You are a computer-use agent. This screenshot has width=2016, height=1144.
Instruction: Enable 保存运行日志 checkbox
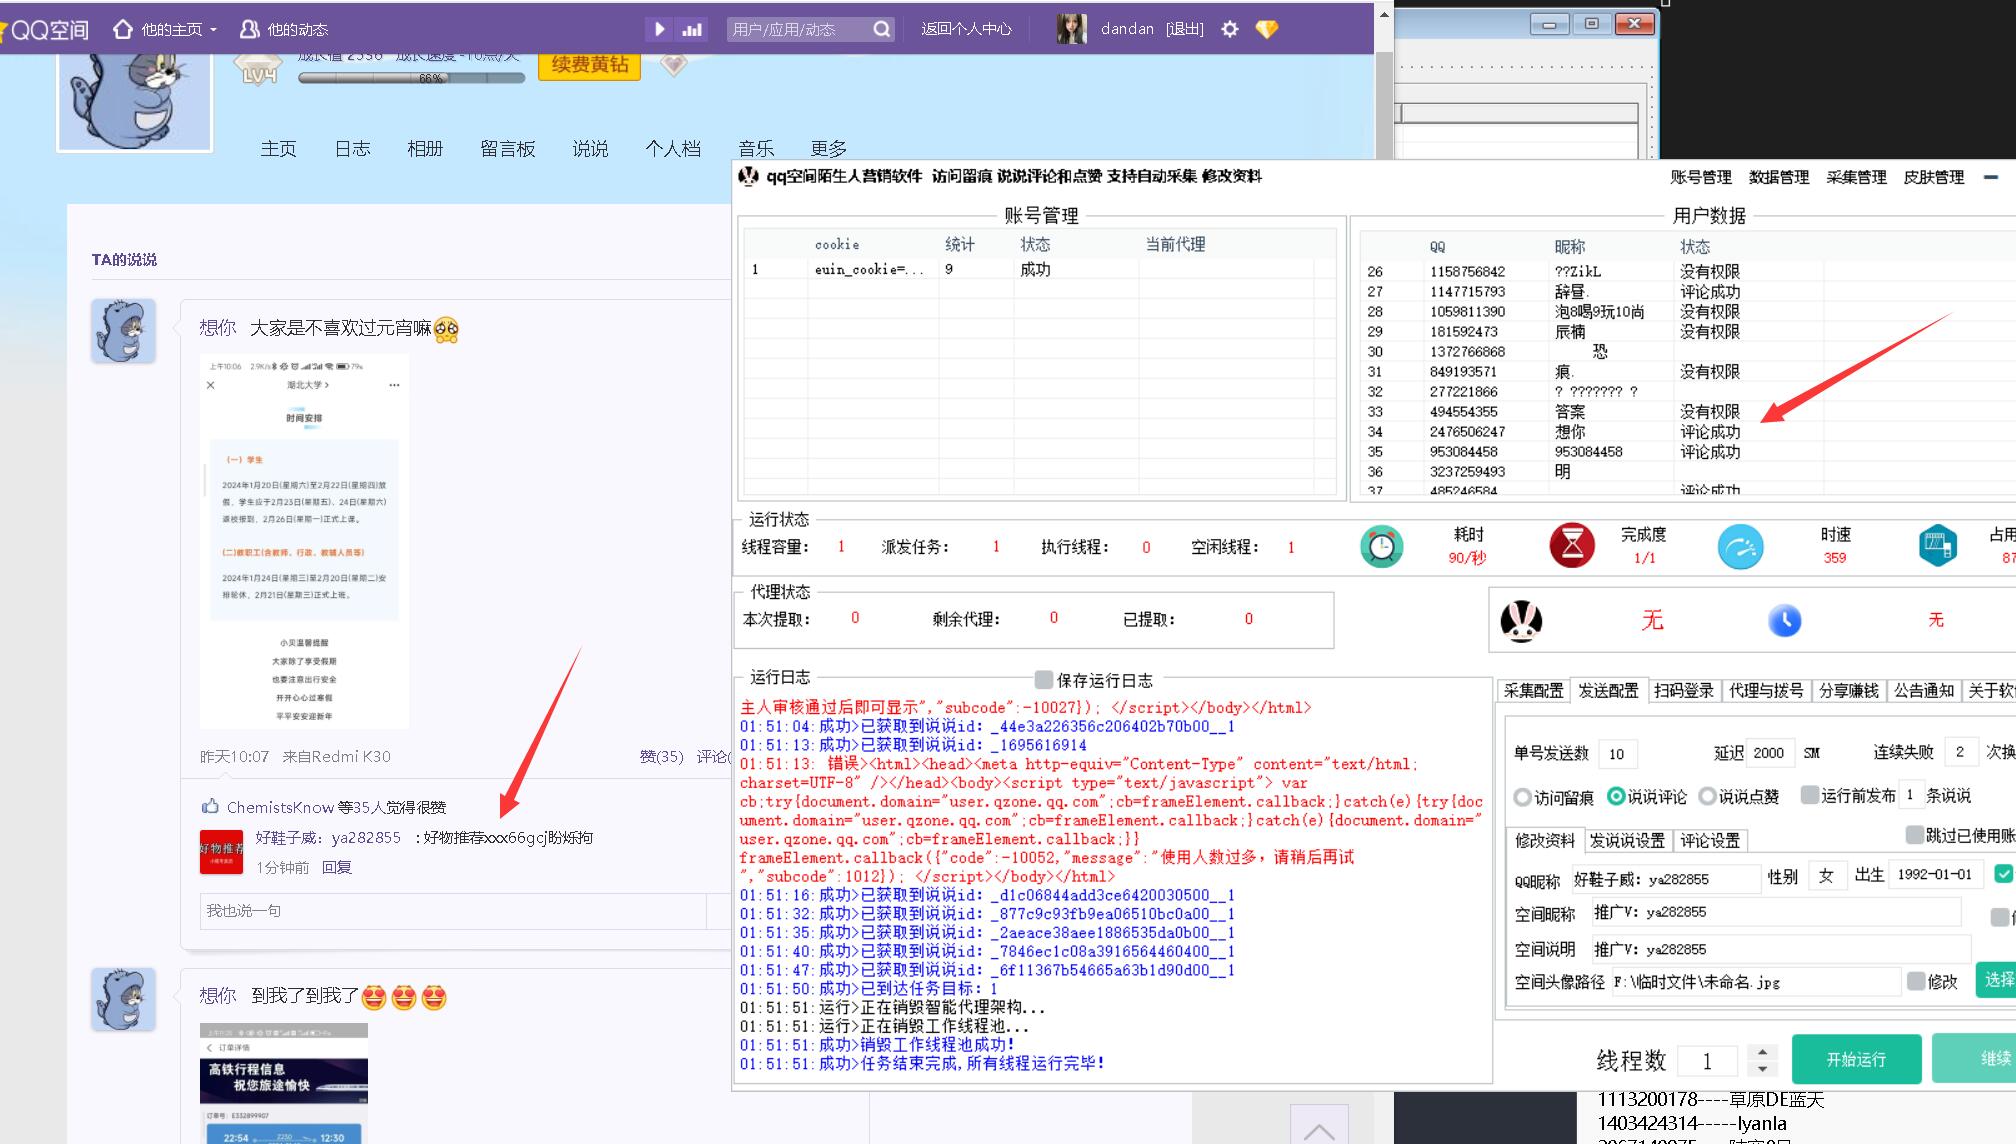(x=1043, y=680)
